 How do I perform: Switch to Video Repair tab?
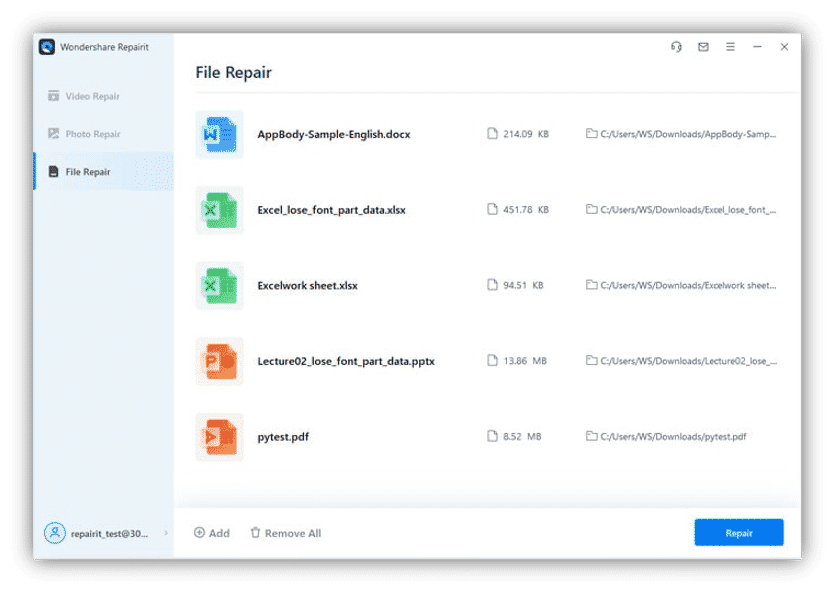click(91, 96)
